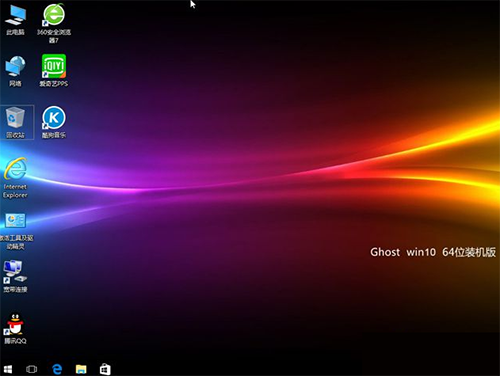Launch Microsoft Edge from the taskbar
This screenshot has height=376, width=500.
pos(57,369)
